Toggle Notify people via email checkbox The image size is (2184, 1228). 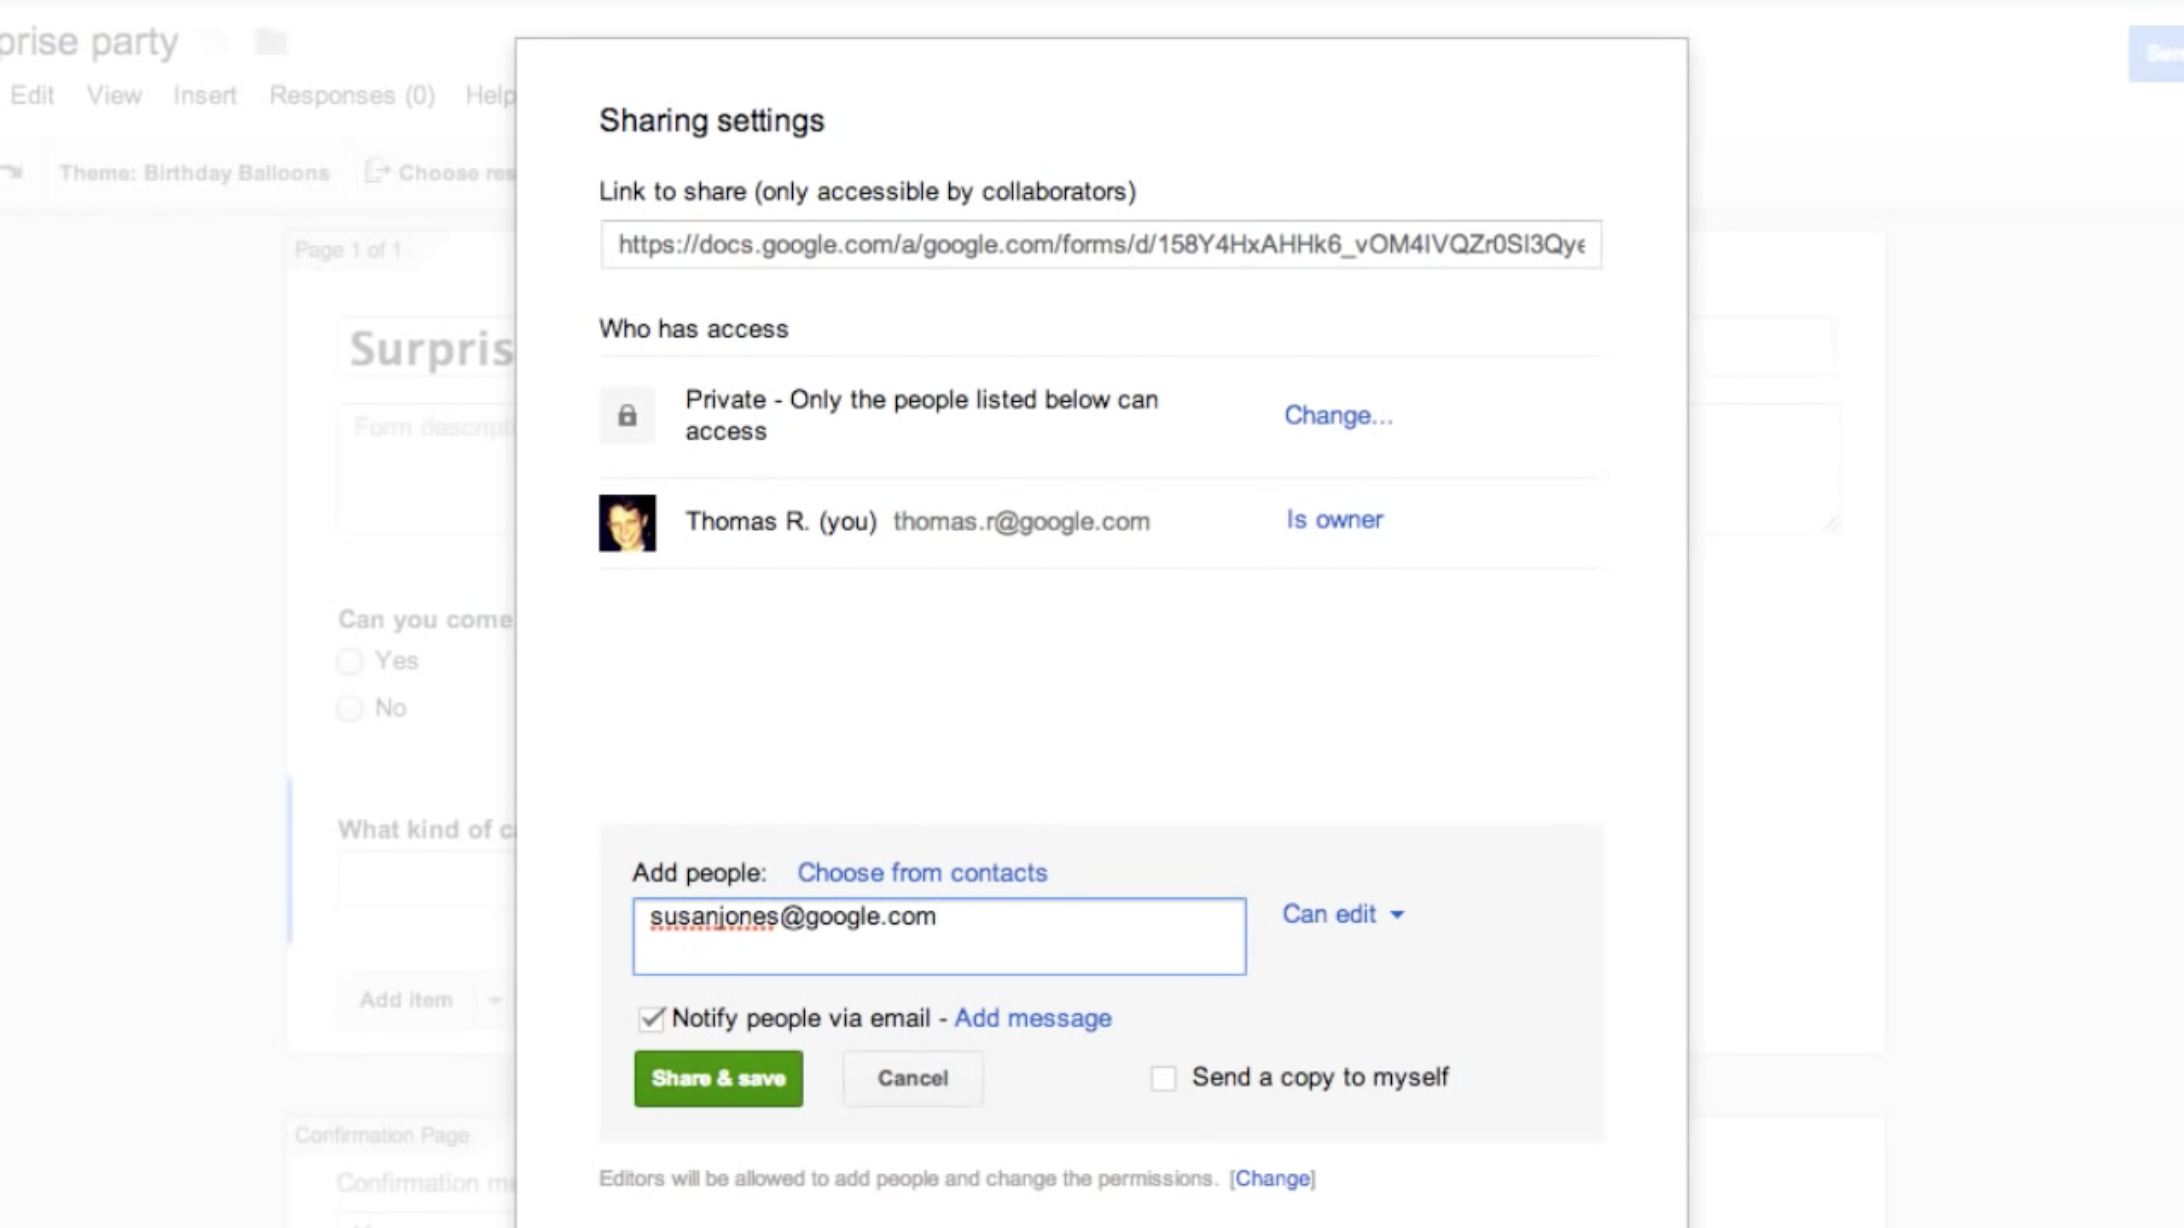651,1018
